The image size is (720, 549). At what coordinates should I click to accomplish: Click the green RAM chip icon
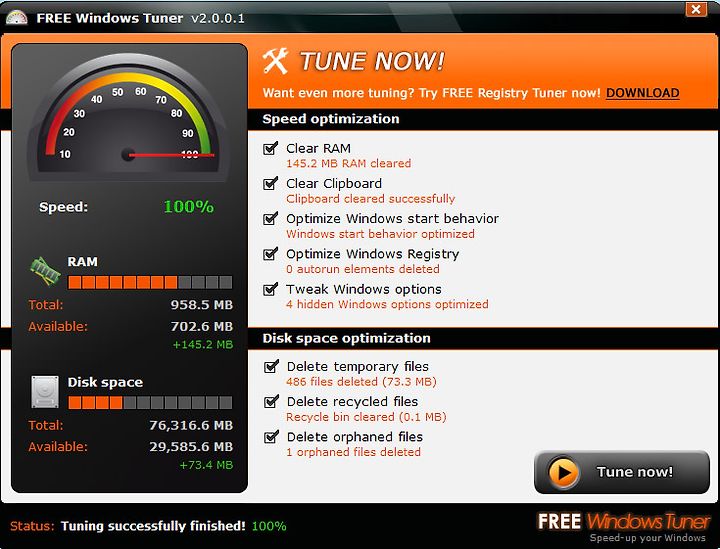(x=45, y=271)
